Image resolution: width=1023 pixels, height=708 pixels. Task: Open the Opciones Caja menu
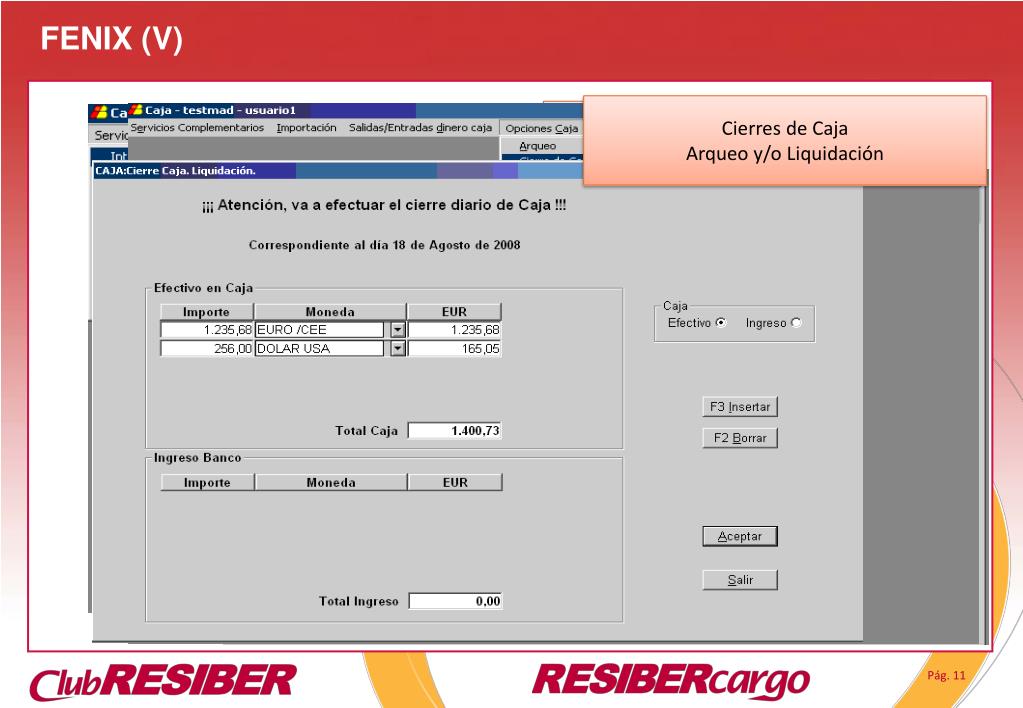[542, 129]
